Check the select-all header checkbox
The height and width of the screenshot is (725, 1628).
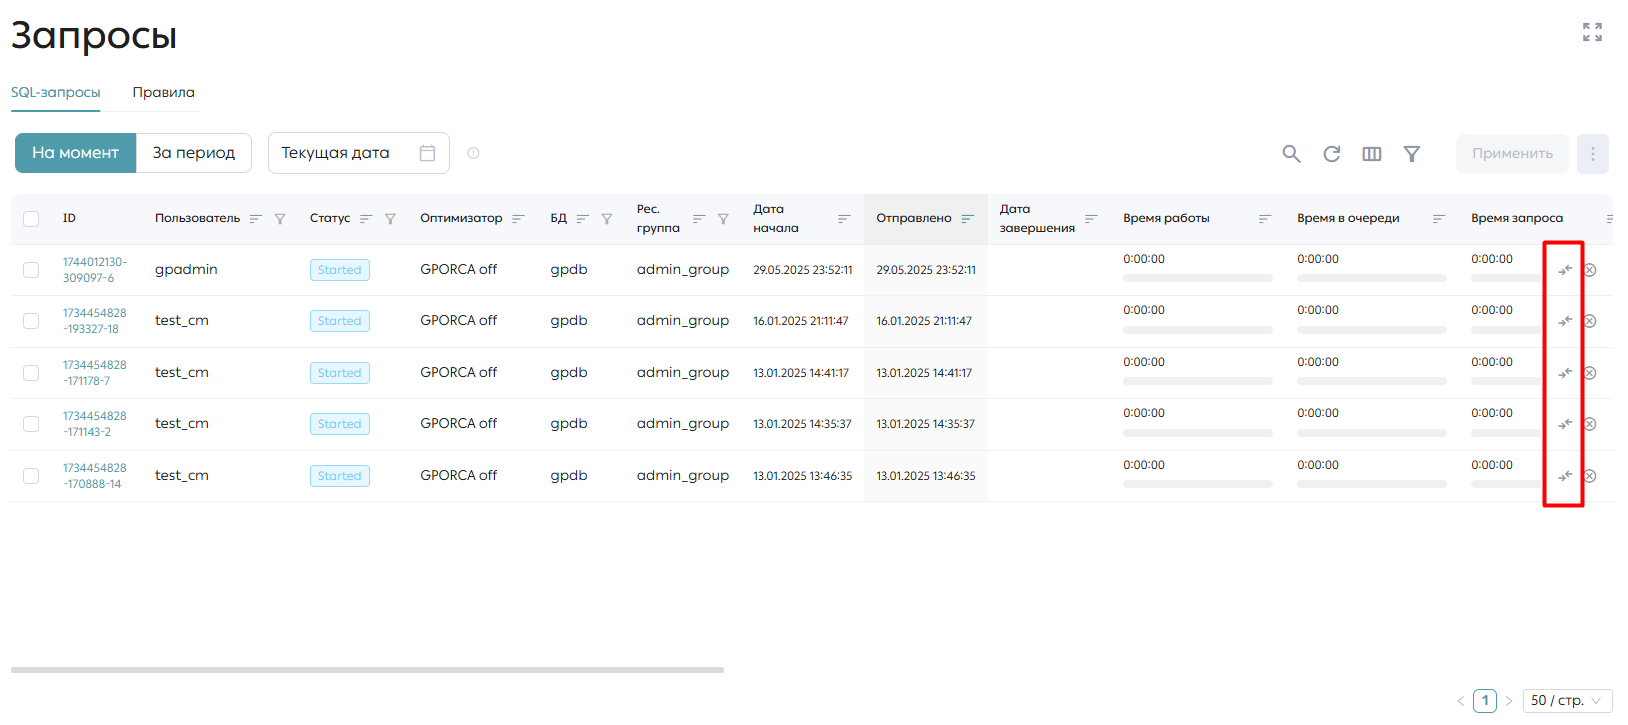pos(31,219)
